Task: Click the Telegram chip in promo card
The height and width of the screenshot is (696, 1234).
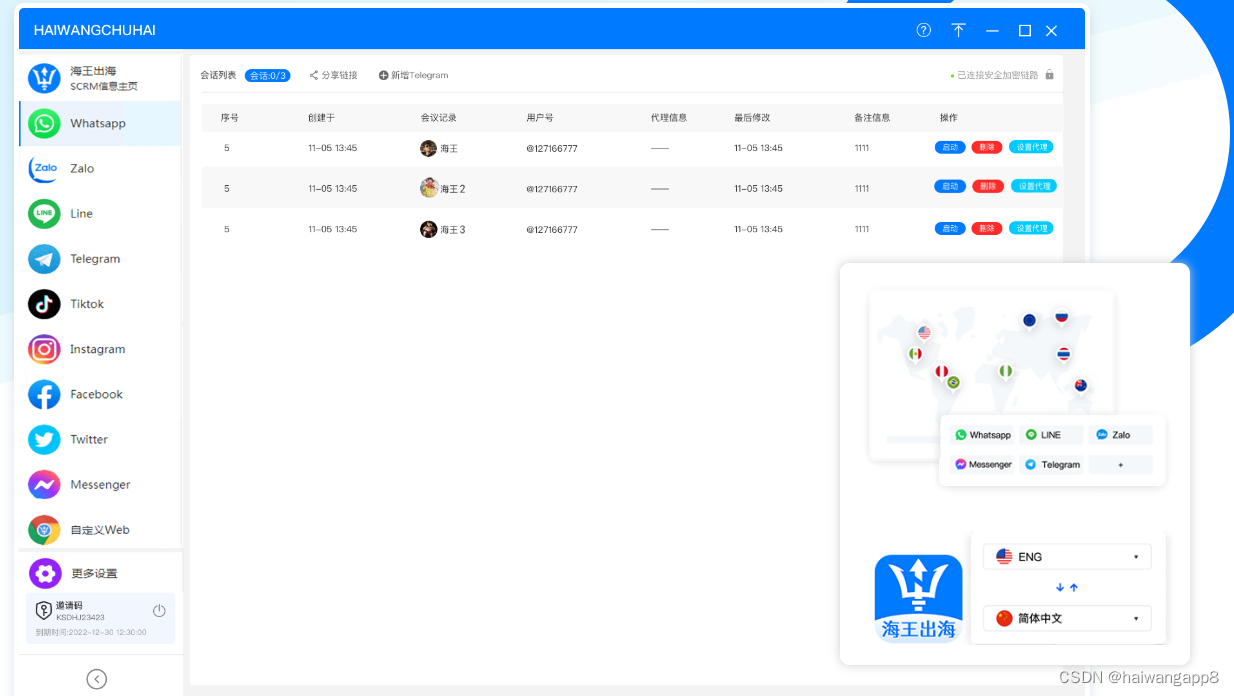Action: (x=1052, y=464)
